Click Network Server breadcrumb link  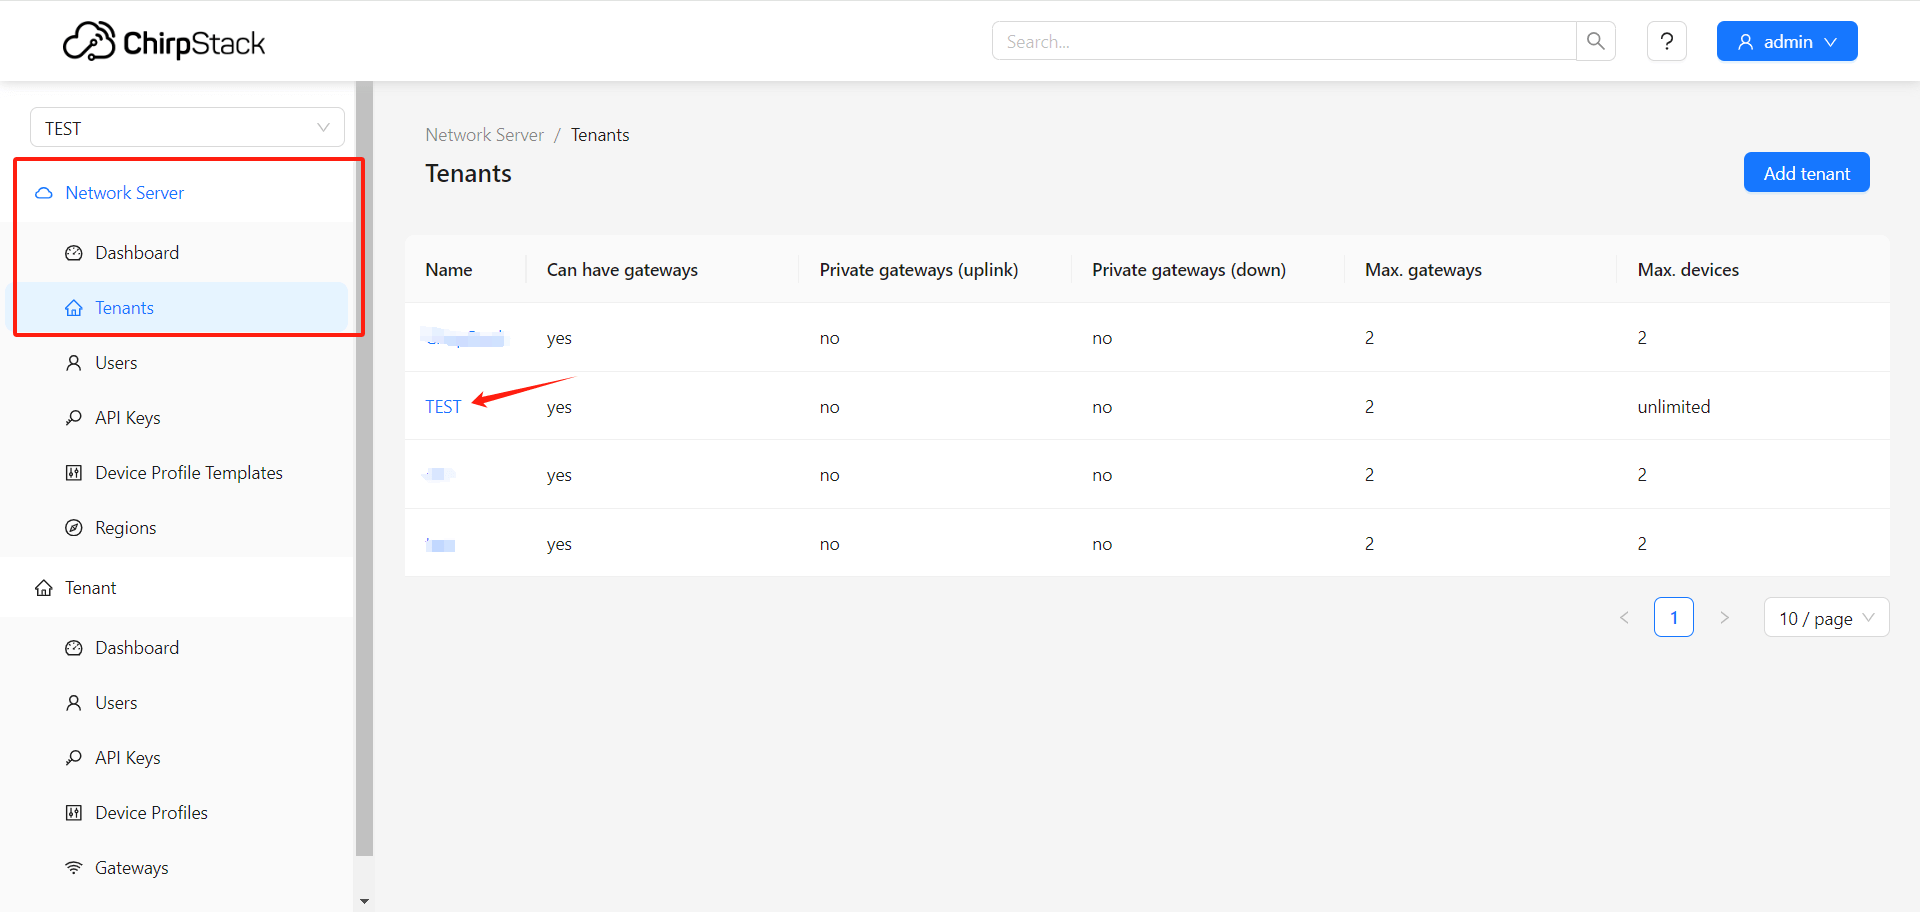(484, 135)
